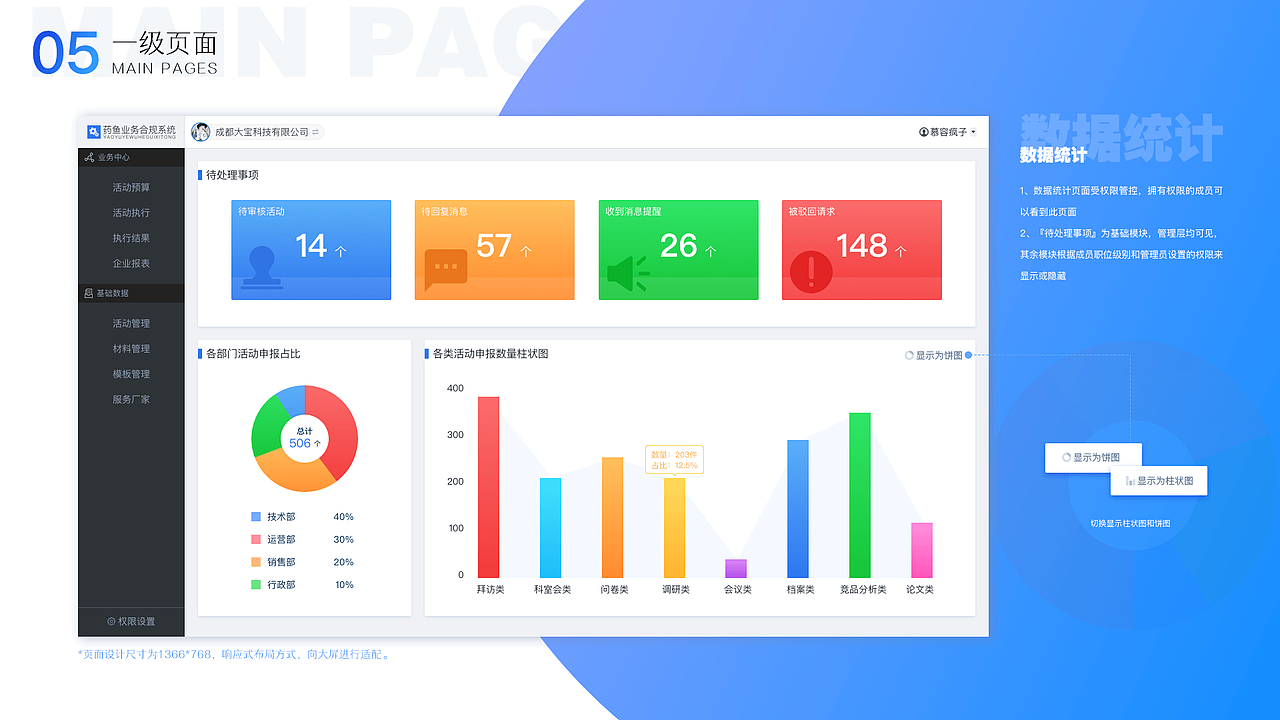Toggle the 显示为柱状图 chart display option

tap(1158, 480)
